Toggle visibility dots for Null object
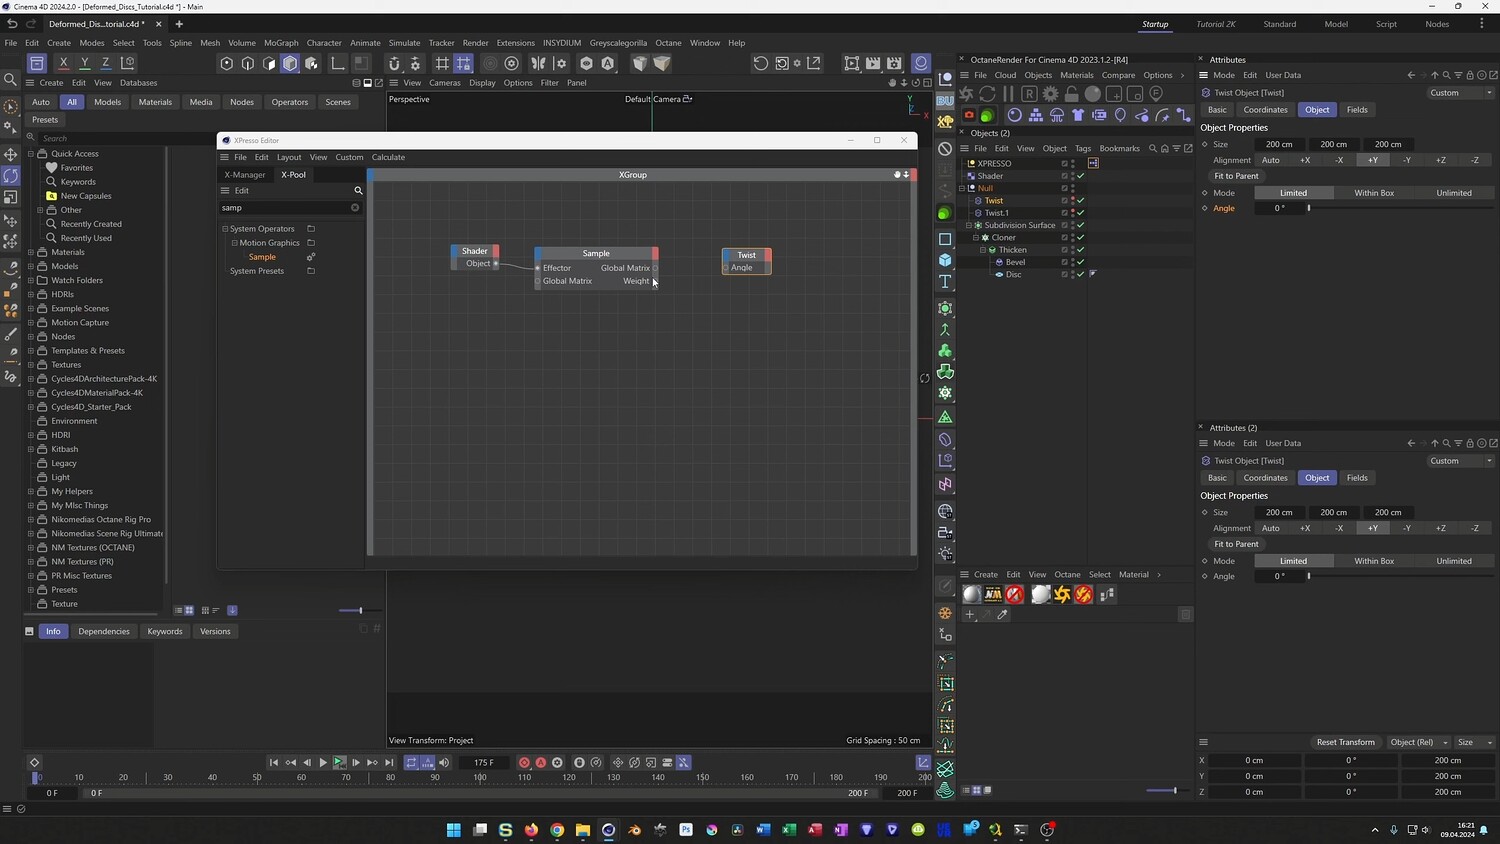 coord(1073,188)
